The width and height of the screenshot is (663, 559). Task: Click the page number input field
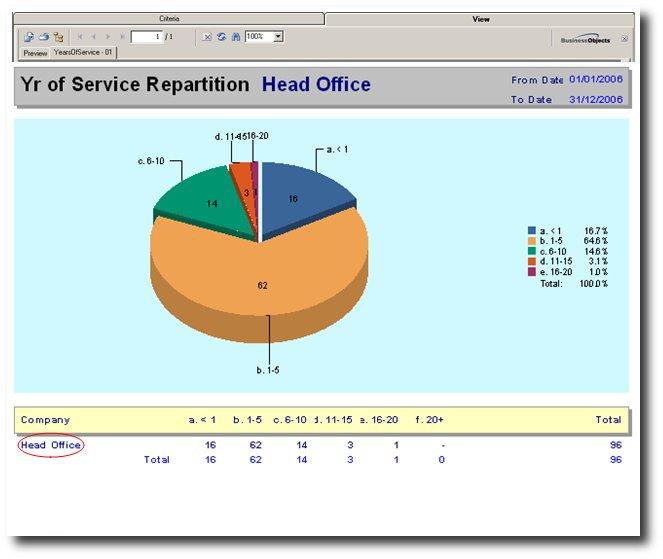point(146,36)
